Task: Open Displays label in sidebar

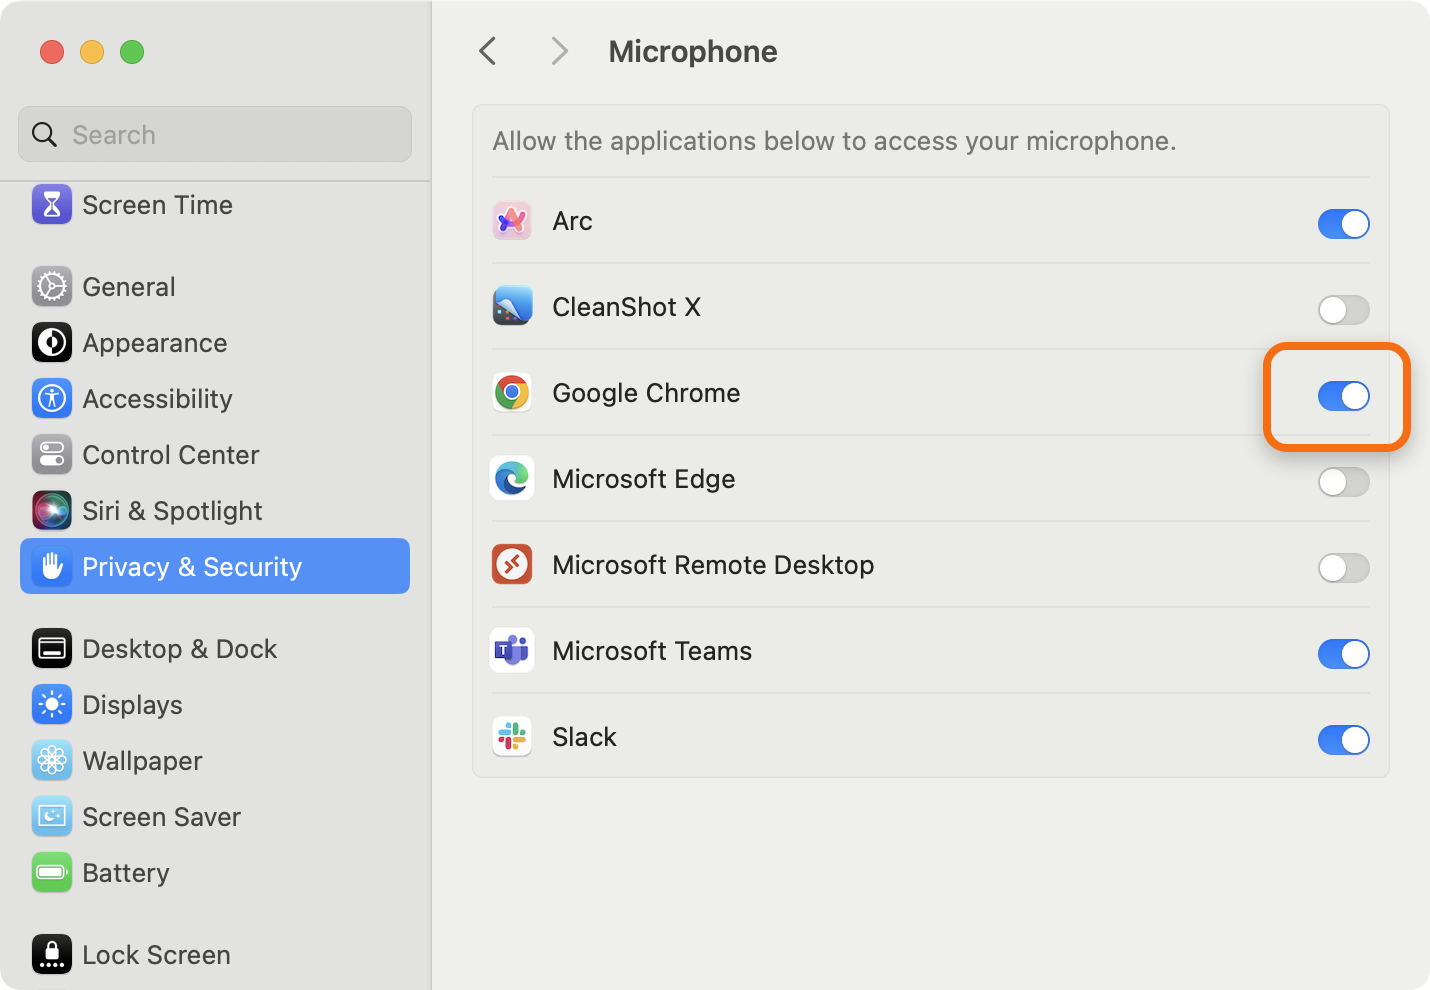Action: point(132,705)
